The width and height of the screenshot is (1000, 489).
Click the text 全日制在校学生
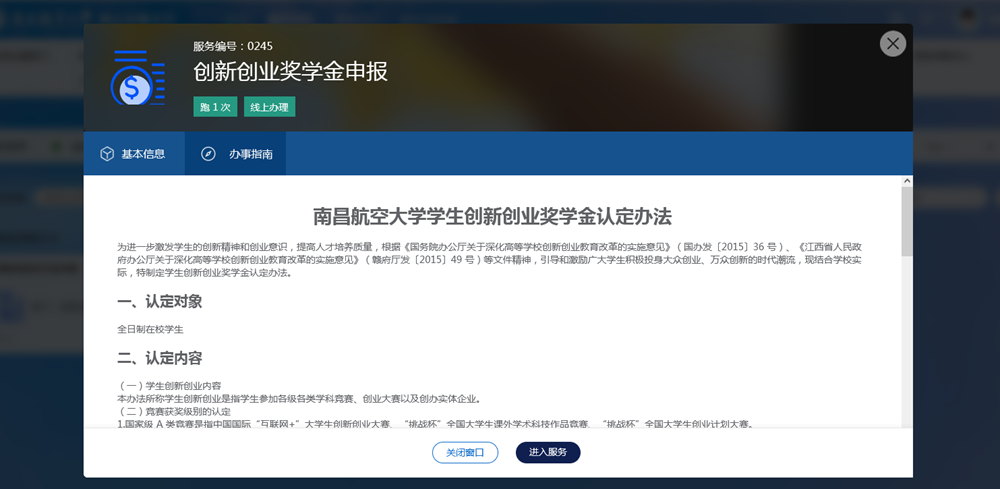(151, 330)
